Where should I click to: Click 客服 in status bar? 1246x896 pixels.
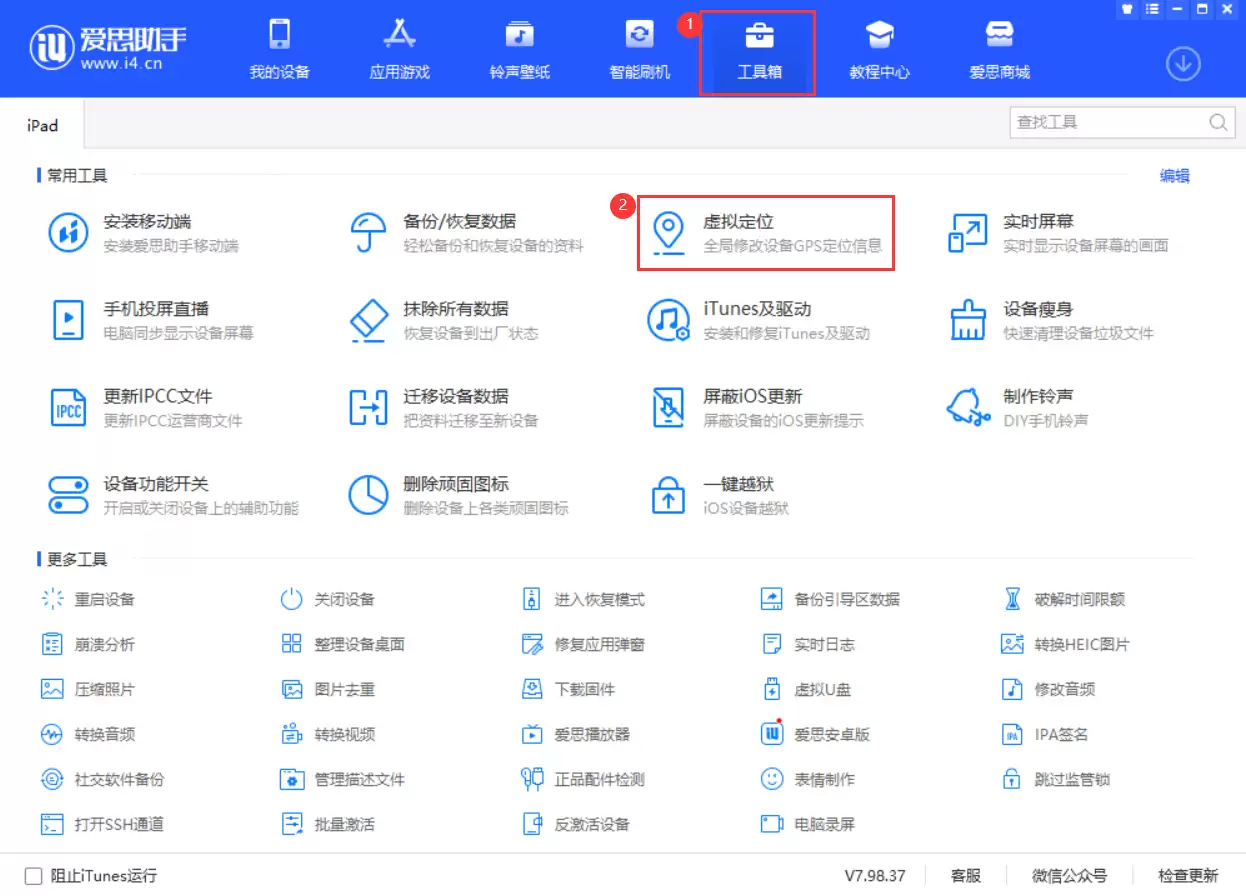(x=966, y=876)
